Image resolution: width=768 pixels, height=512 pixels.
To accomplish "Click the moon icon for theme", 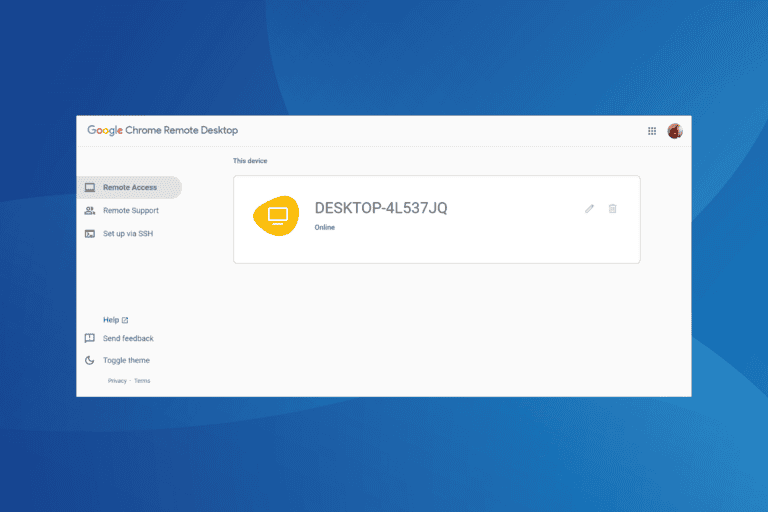I will pyautogui.click(x=90, y=360).
